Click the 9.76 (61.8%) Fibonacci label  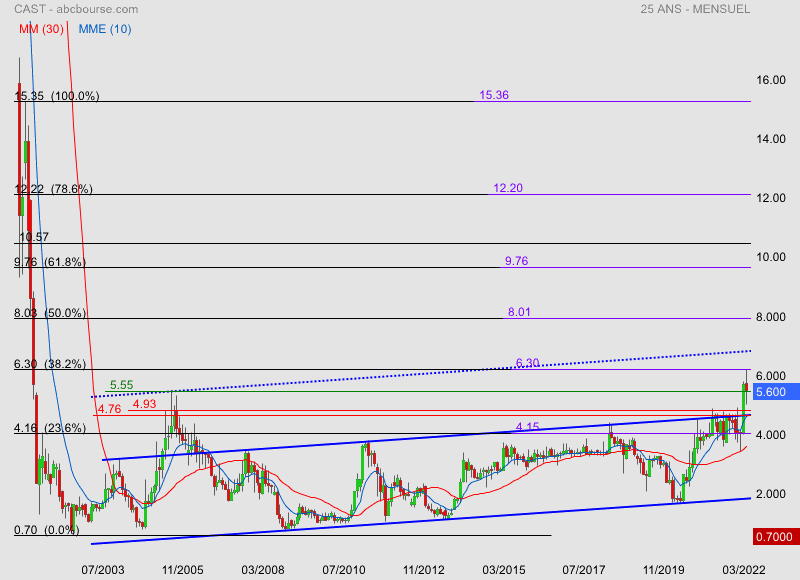pyautogui.click(x=49, y=263)
